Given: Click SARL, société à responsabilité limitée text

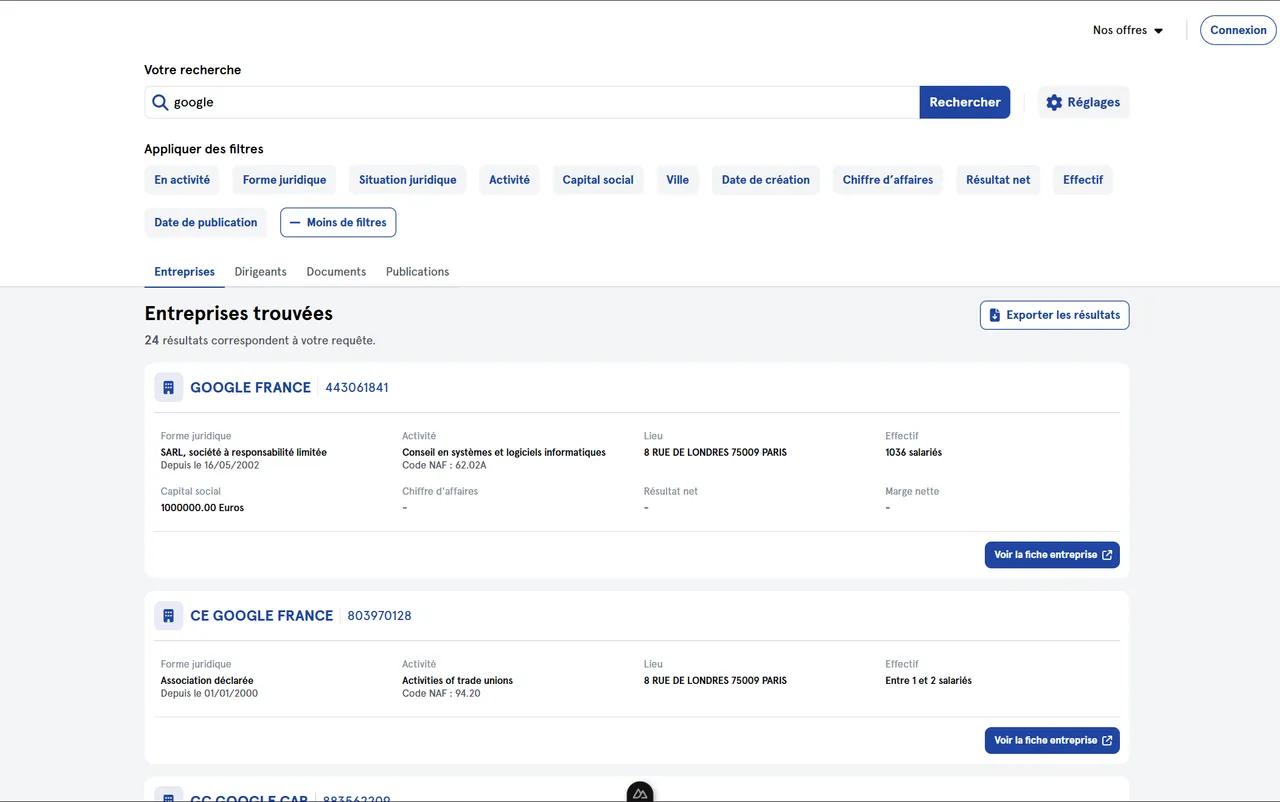Looking at the screenshot, I should click(x=244, y=452).
